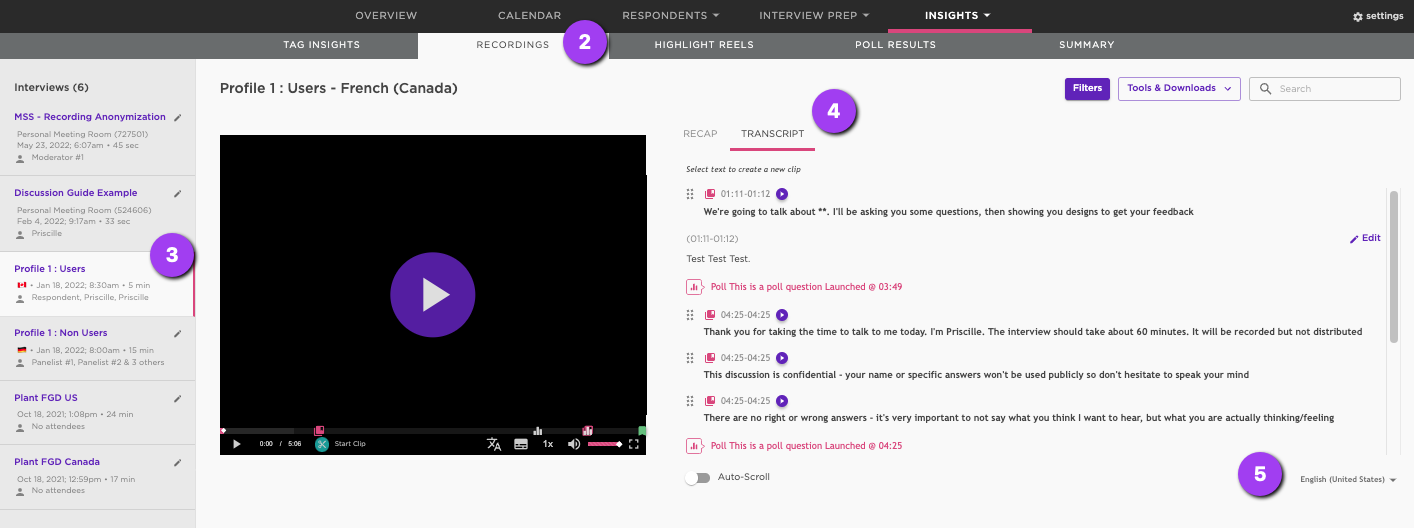Click the drag handle of the 01:11-01:12 transcript row

pyautogui.click(x=689, y=194)
